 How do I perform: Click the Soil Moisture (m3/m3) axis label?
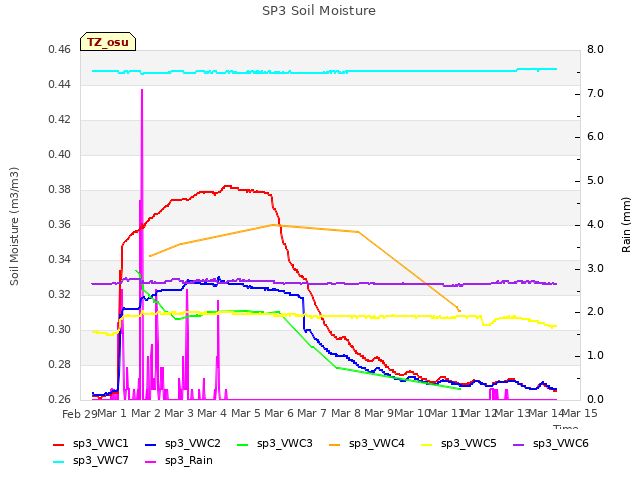[14, 226]
